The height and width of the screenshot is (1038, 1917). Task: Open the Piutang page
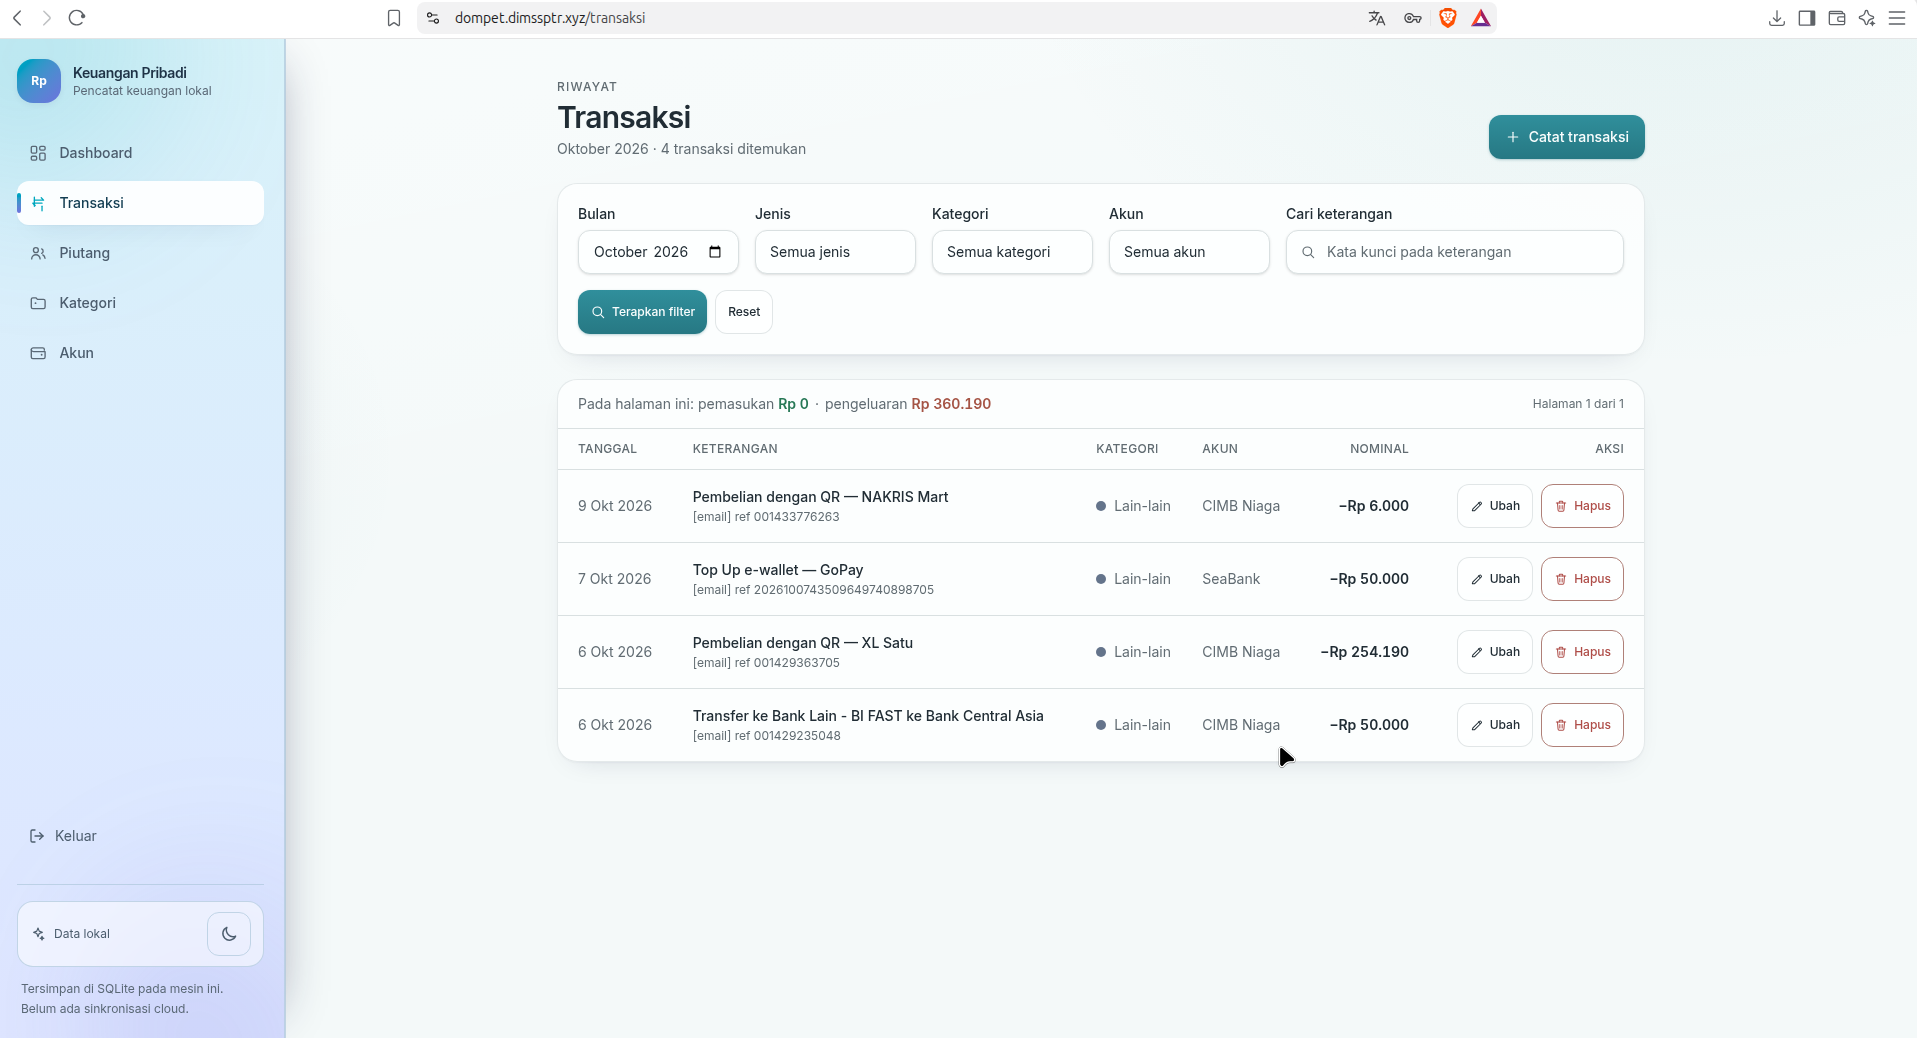tap(140, 253)
